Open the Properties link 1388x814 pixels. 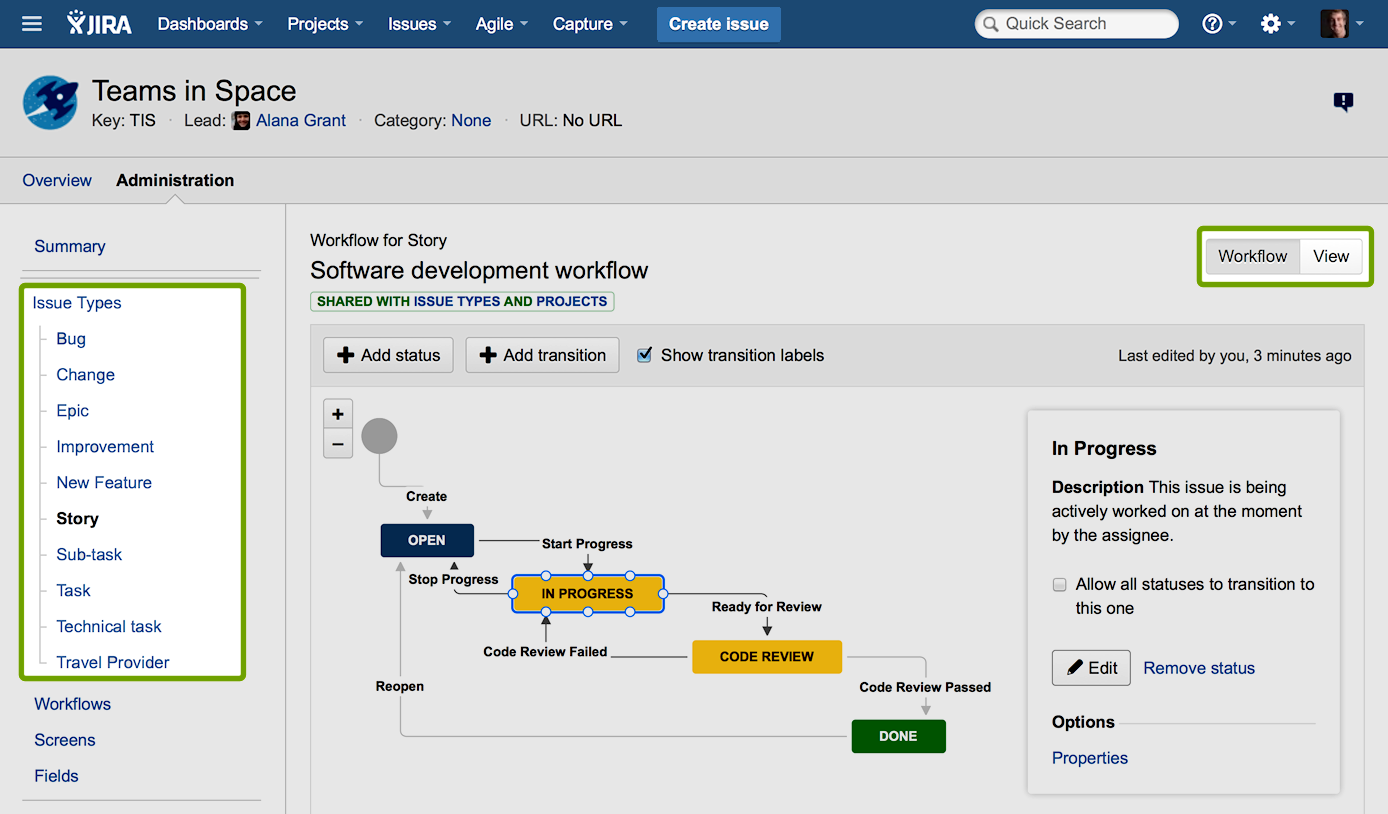click(1090, 758)
